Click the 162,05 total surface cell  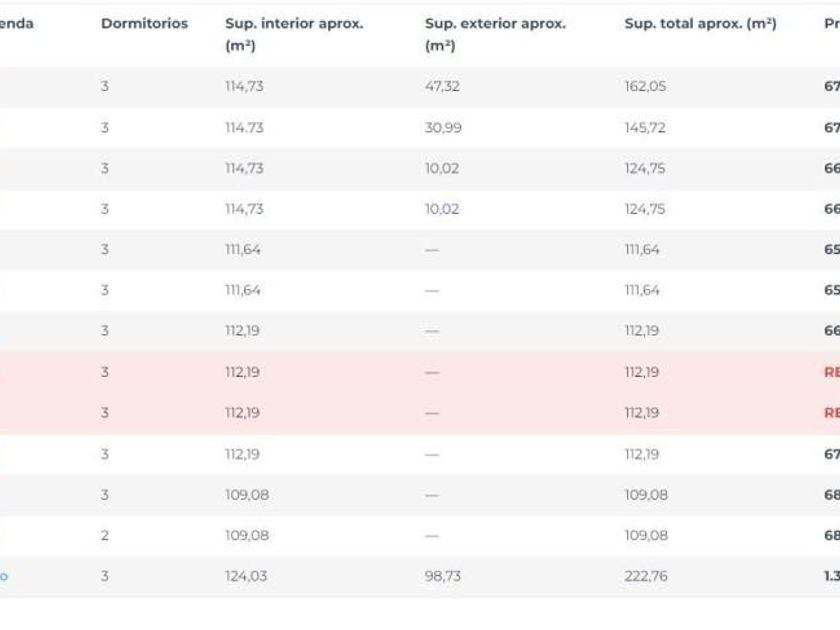[645, 86]
